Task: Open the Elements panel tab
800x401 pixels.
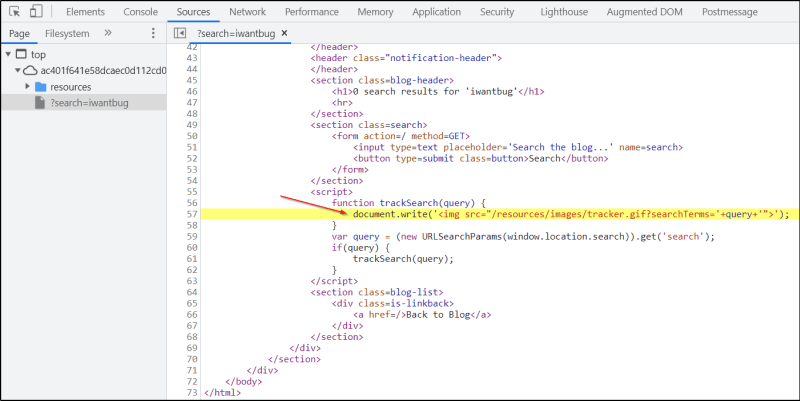Action: [85, 12]
